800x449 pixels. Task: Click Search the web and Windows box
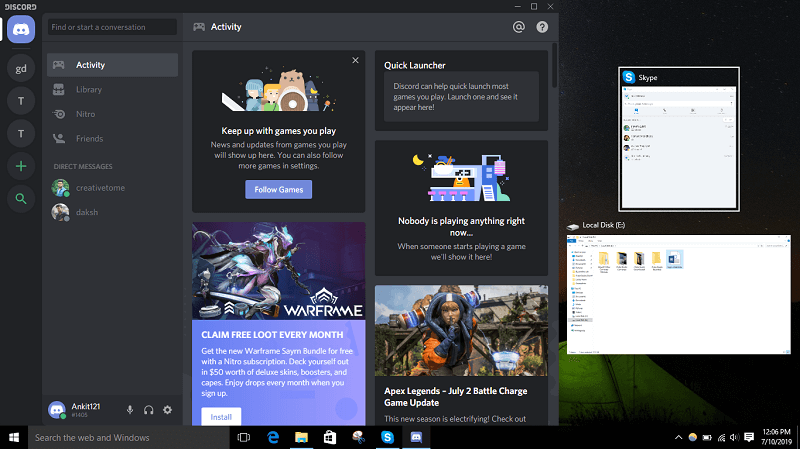point(129,437)
